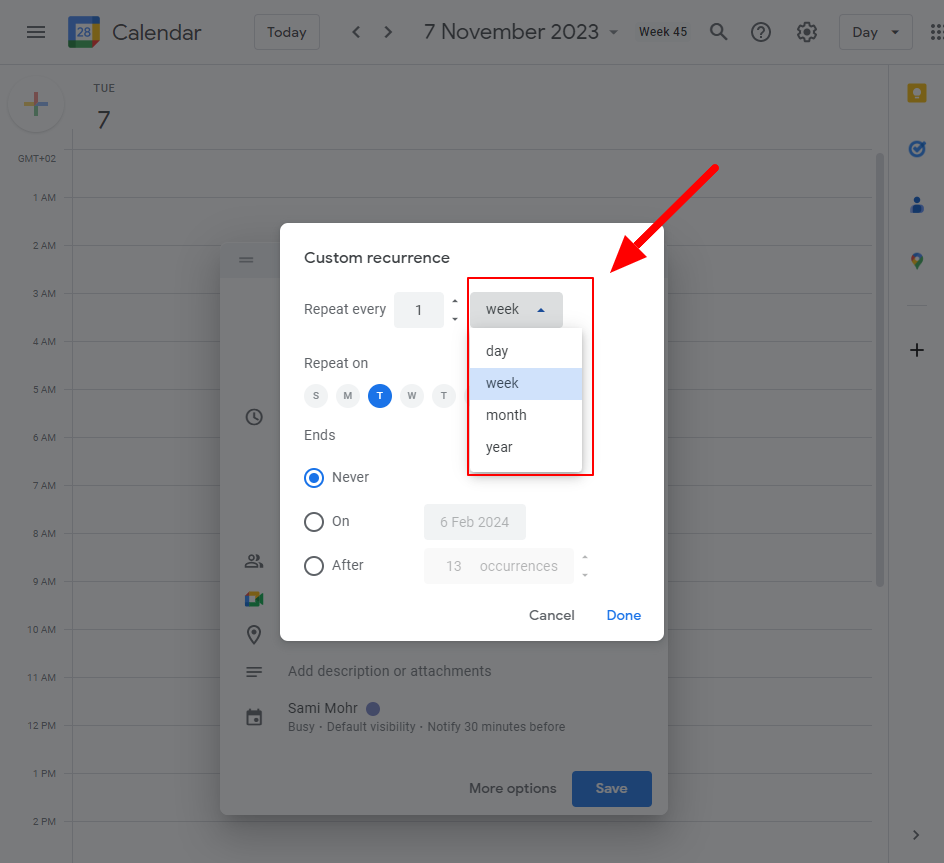The image size is (944, 863).
Task: Click Cancel in Custom recurrence dialog
Action: click(x=551, y=616)
